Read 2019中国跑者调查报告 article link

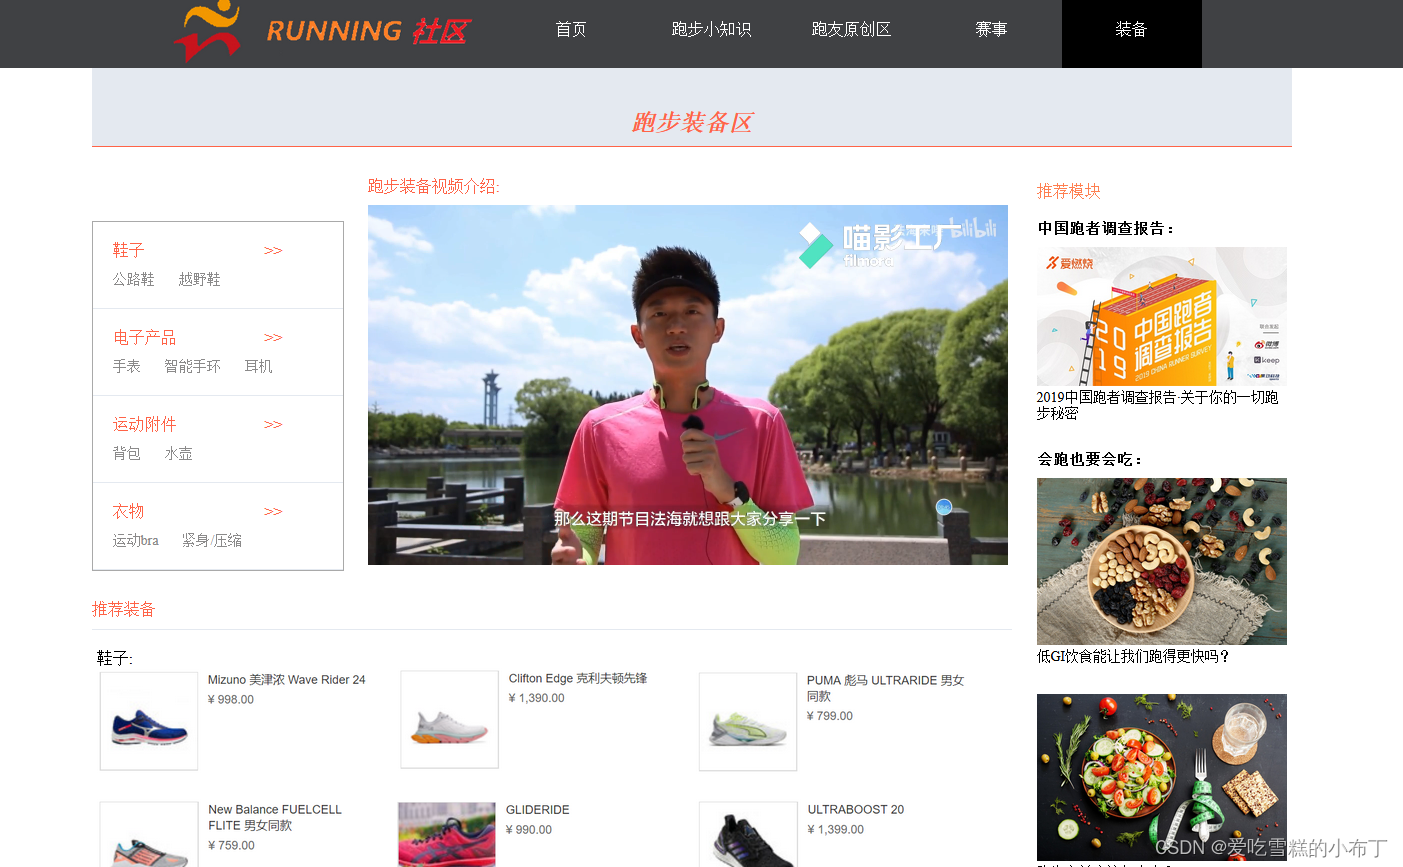pos(1157,405)
